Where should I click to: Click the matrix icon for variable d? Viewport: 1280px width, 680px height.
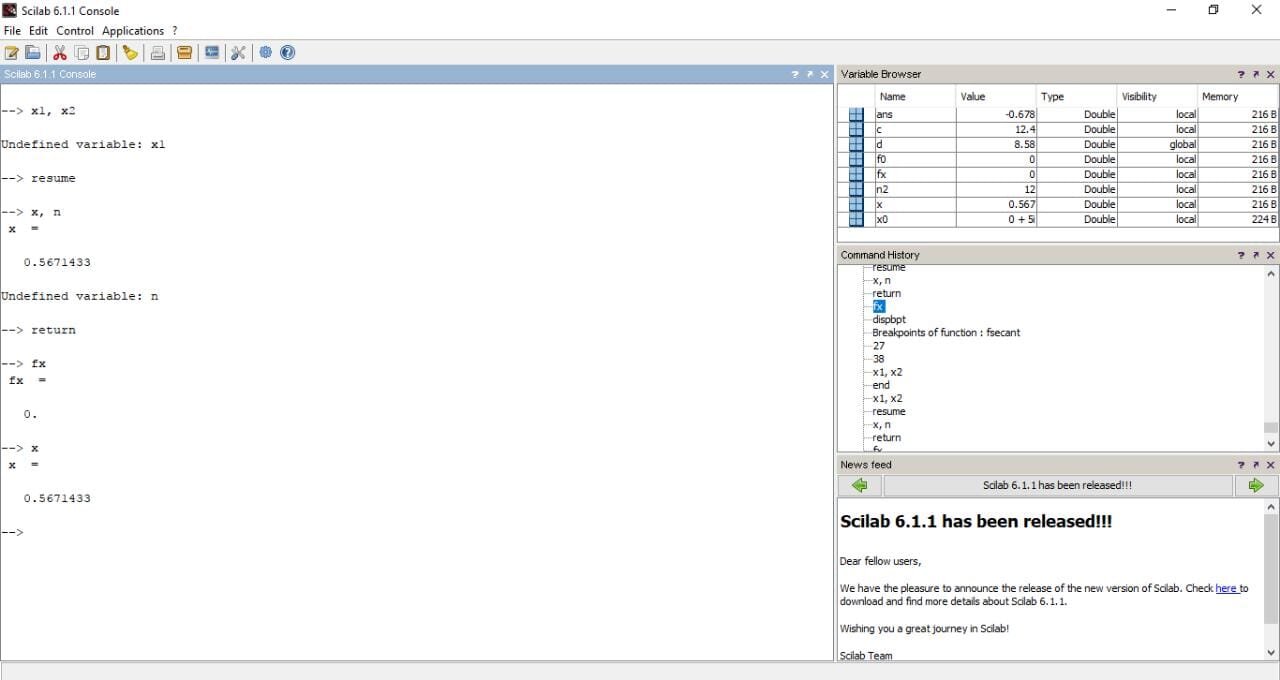point(856,144)
